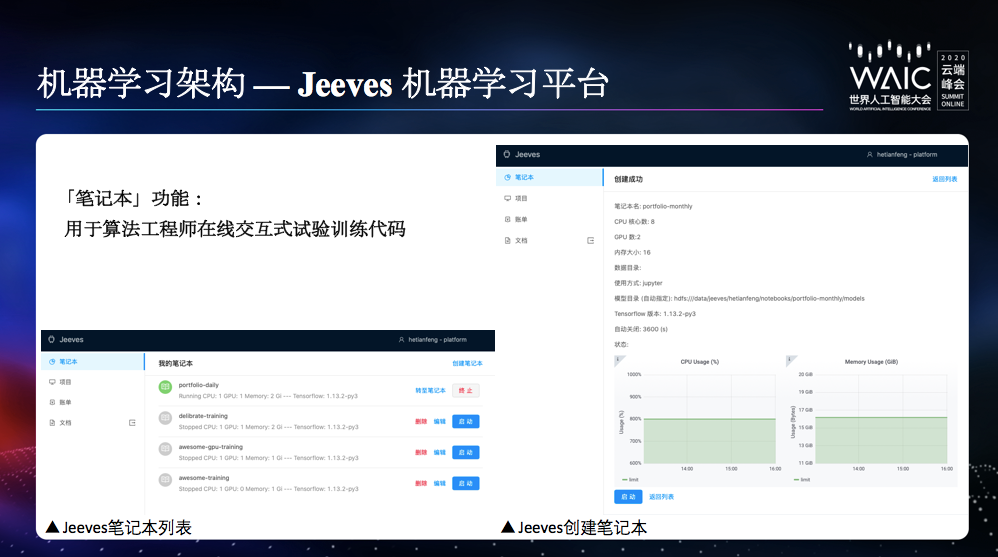The width and height of the screenshot is (998, 557).
Task: Click text 笔记本名: portfolio-monthly
Action: pyautogui.click(x=653, y=206)
